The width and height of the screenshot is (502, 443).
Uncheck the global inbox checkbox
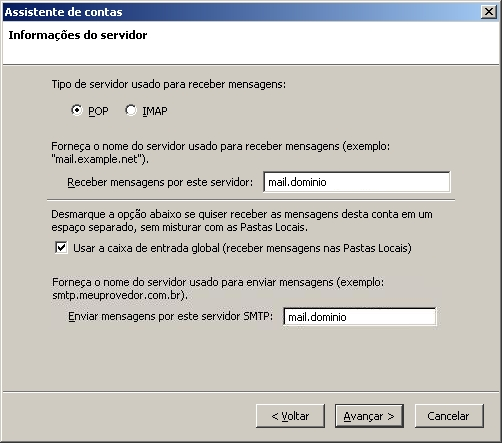pos(61,248)
